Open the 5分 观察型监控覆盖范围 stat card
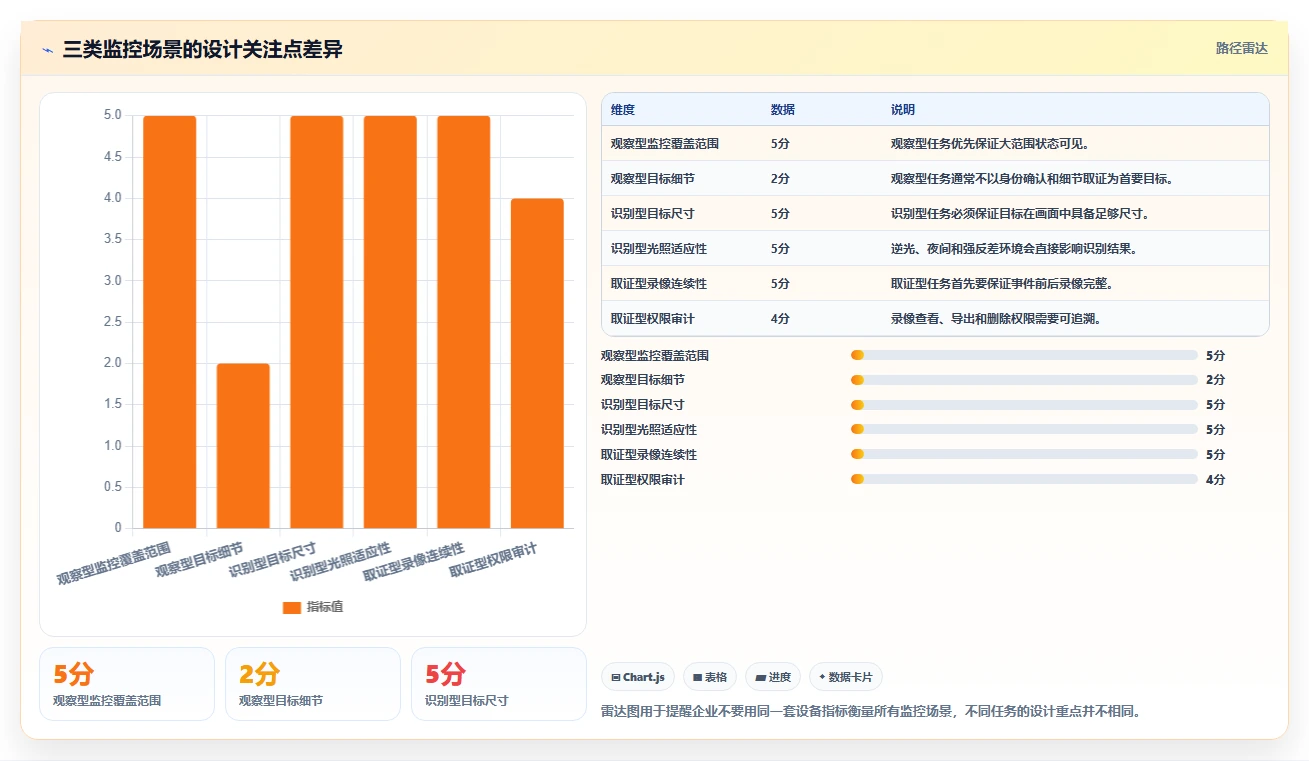 coord(127,684)
